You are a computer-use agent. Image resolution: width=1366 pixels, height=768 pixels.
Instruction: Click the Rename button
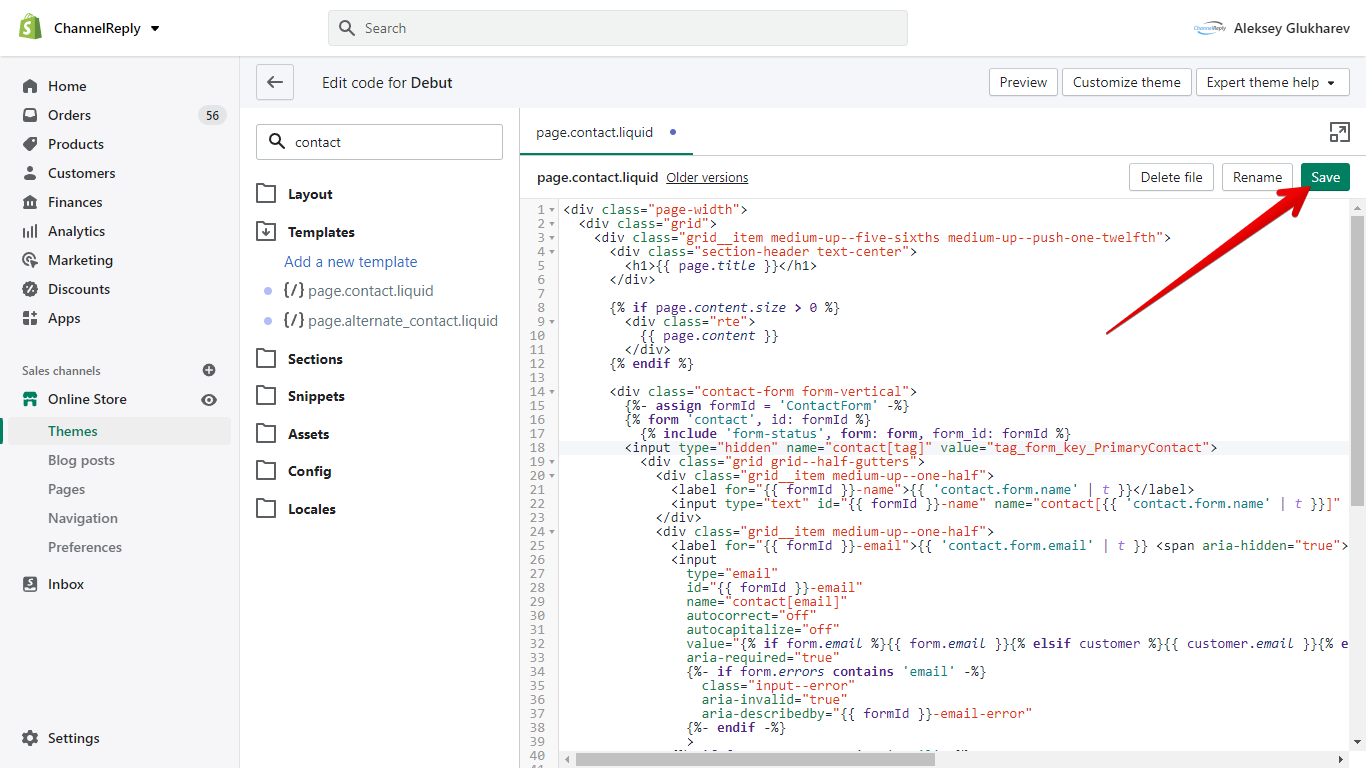[x=1257, y=177]
